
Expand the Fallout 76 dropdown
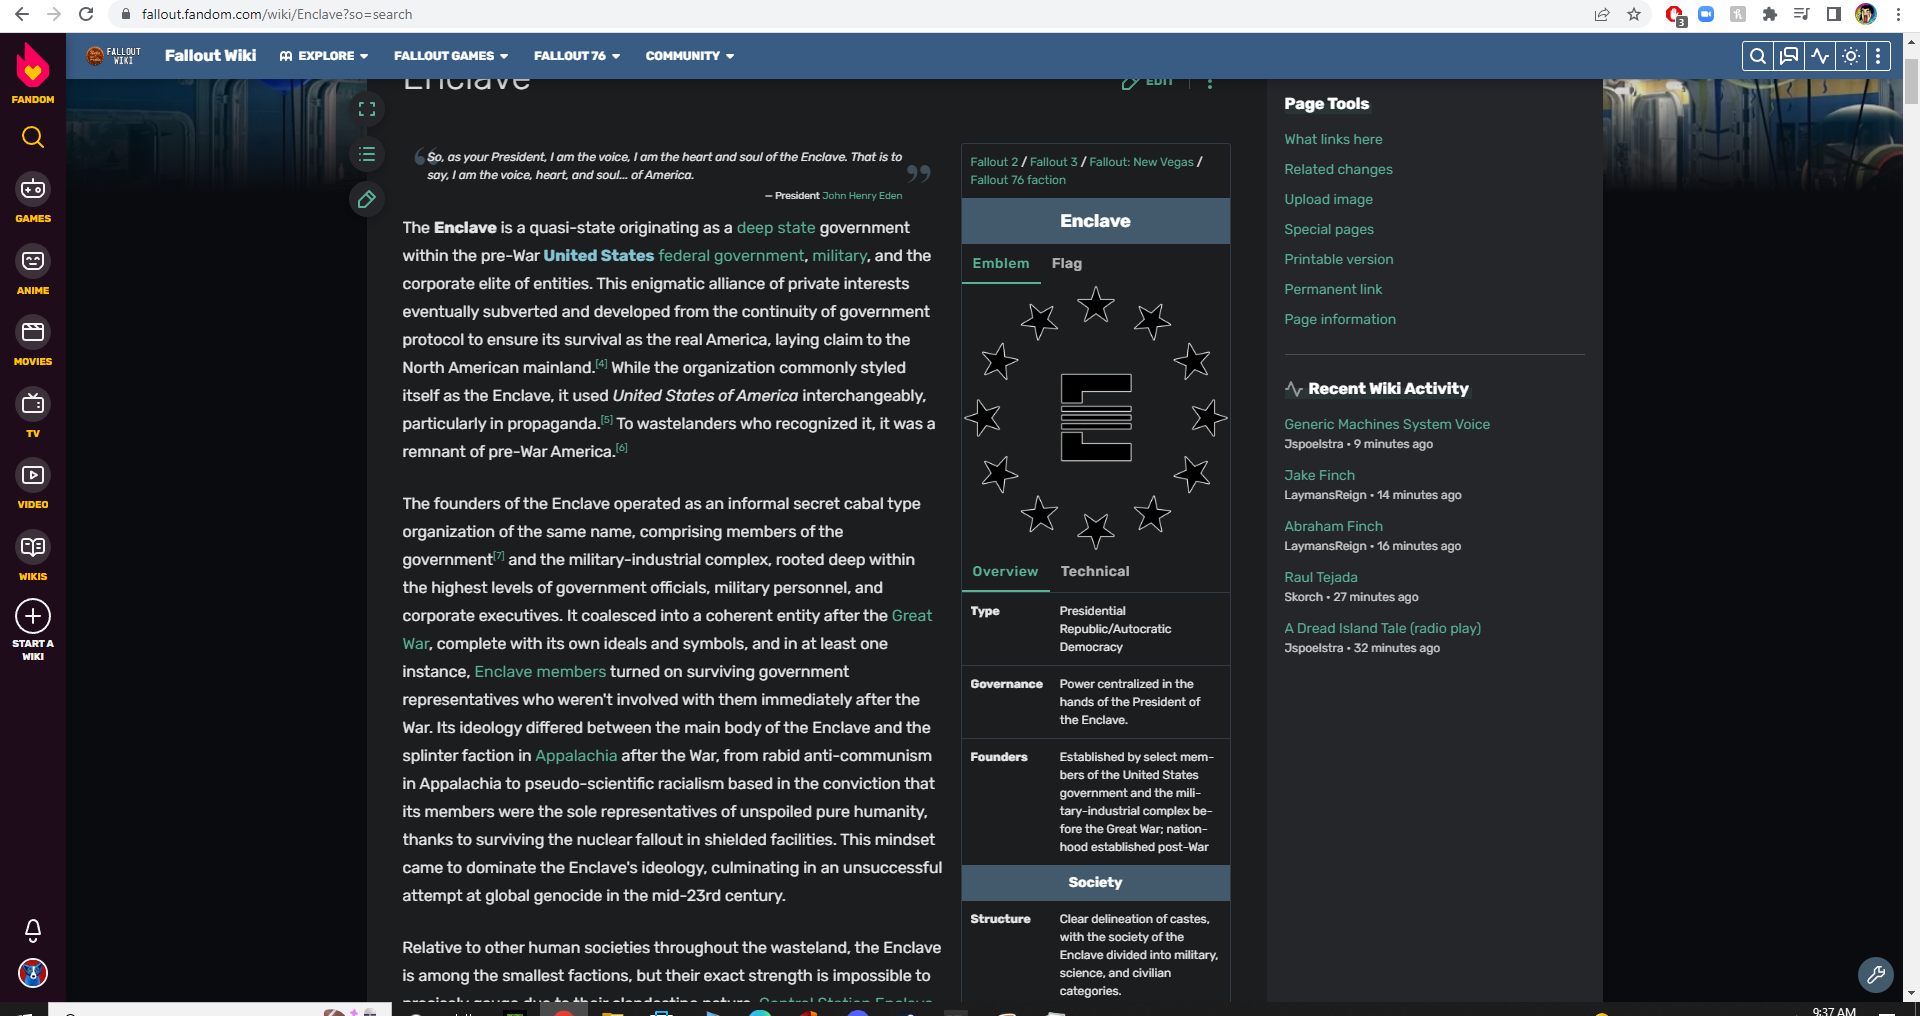click(x=577, y=56)
